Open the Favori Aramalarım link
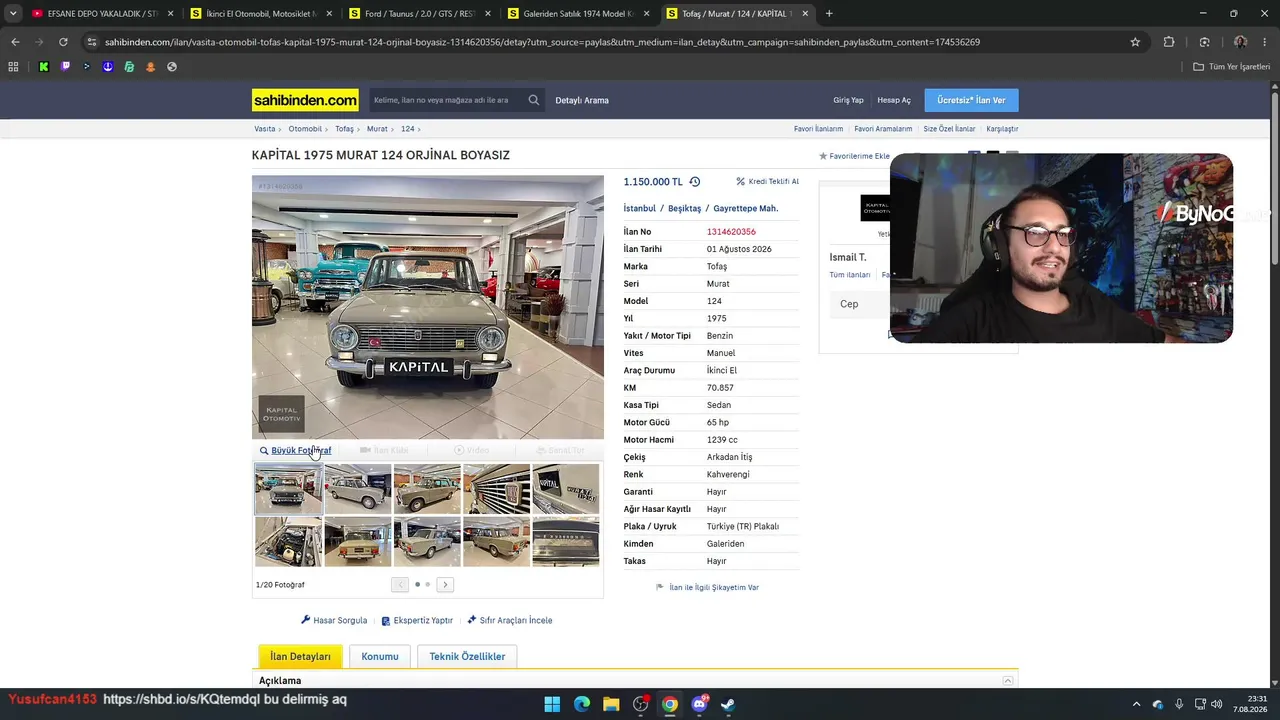This screenshot has width=1280, height=720. tap(883, 129)
